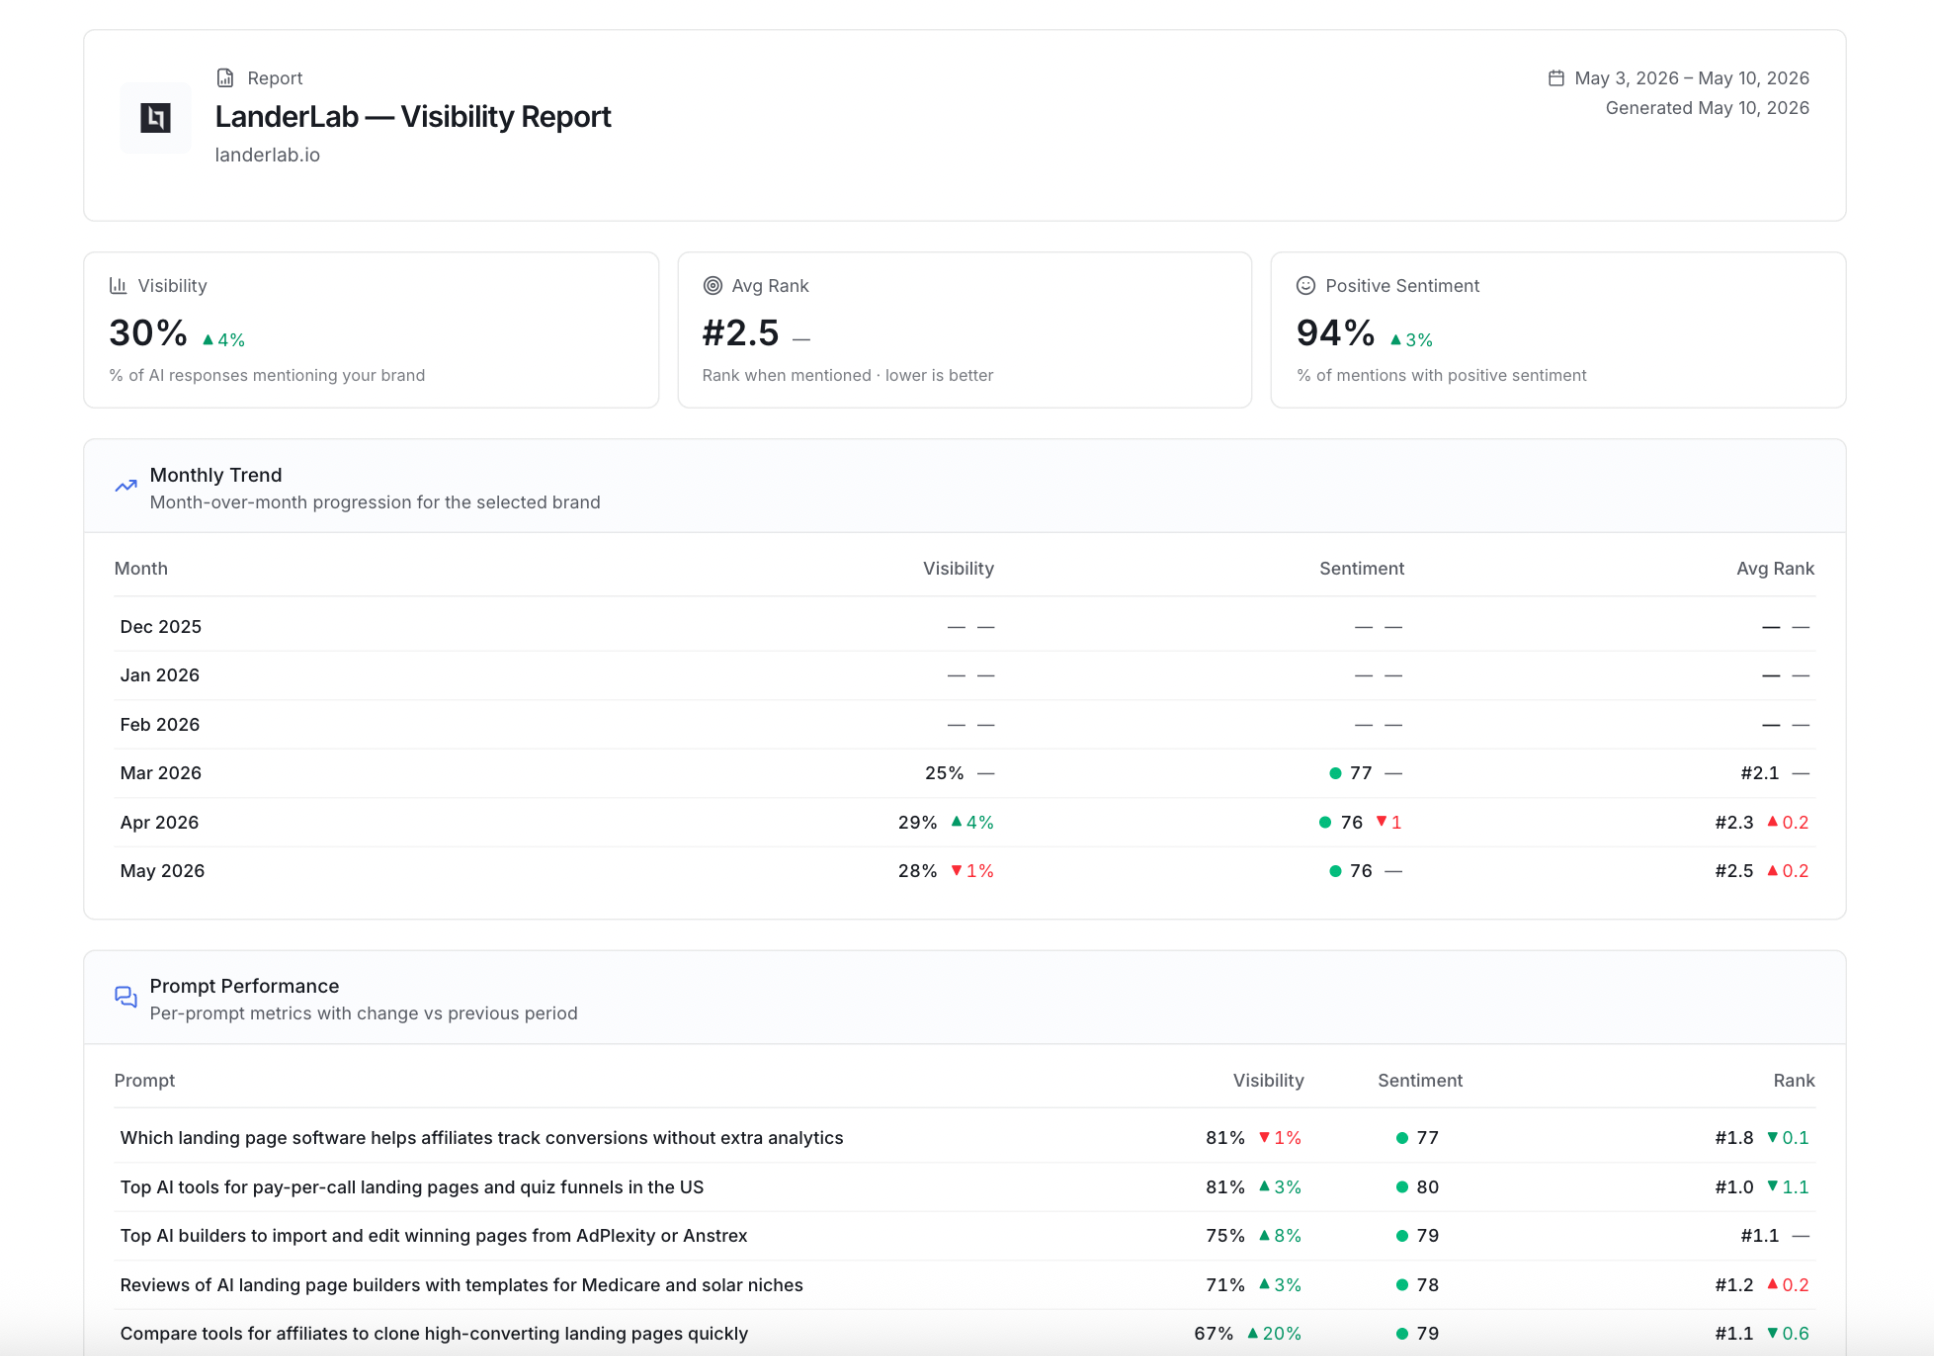
Task: Select the May 3 – May 10, 2026 date range
Action: (1691, 78)
